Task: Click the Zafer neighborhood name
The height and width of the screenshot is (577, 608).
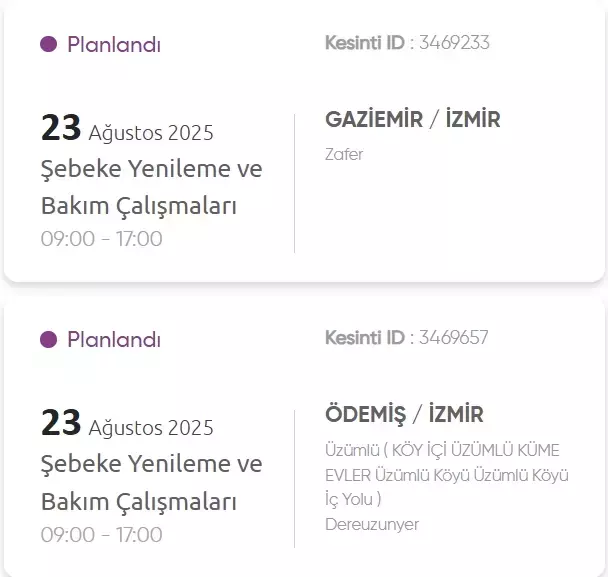Action: (344, 154)
